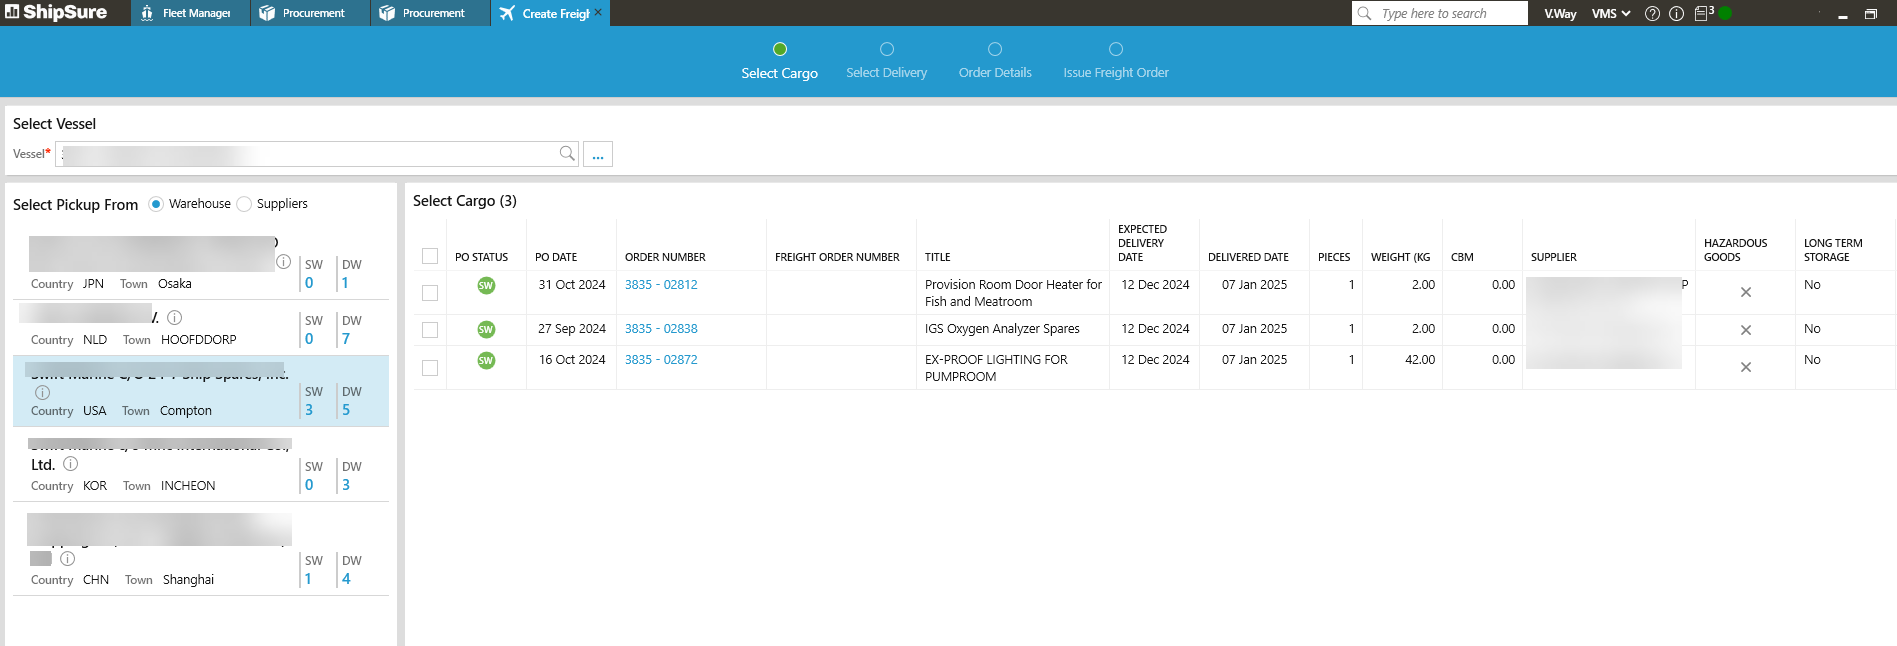Select the Suppliers pickup radio button
Viewport: 1897px width, 646px height.
pyautogui.click(x=244, y=204)
